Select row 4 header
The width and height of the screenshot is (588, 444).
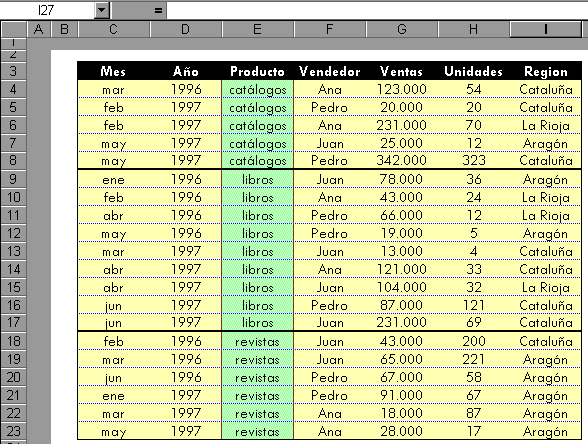[13, 89]
